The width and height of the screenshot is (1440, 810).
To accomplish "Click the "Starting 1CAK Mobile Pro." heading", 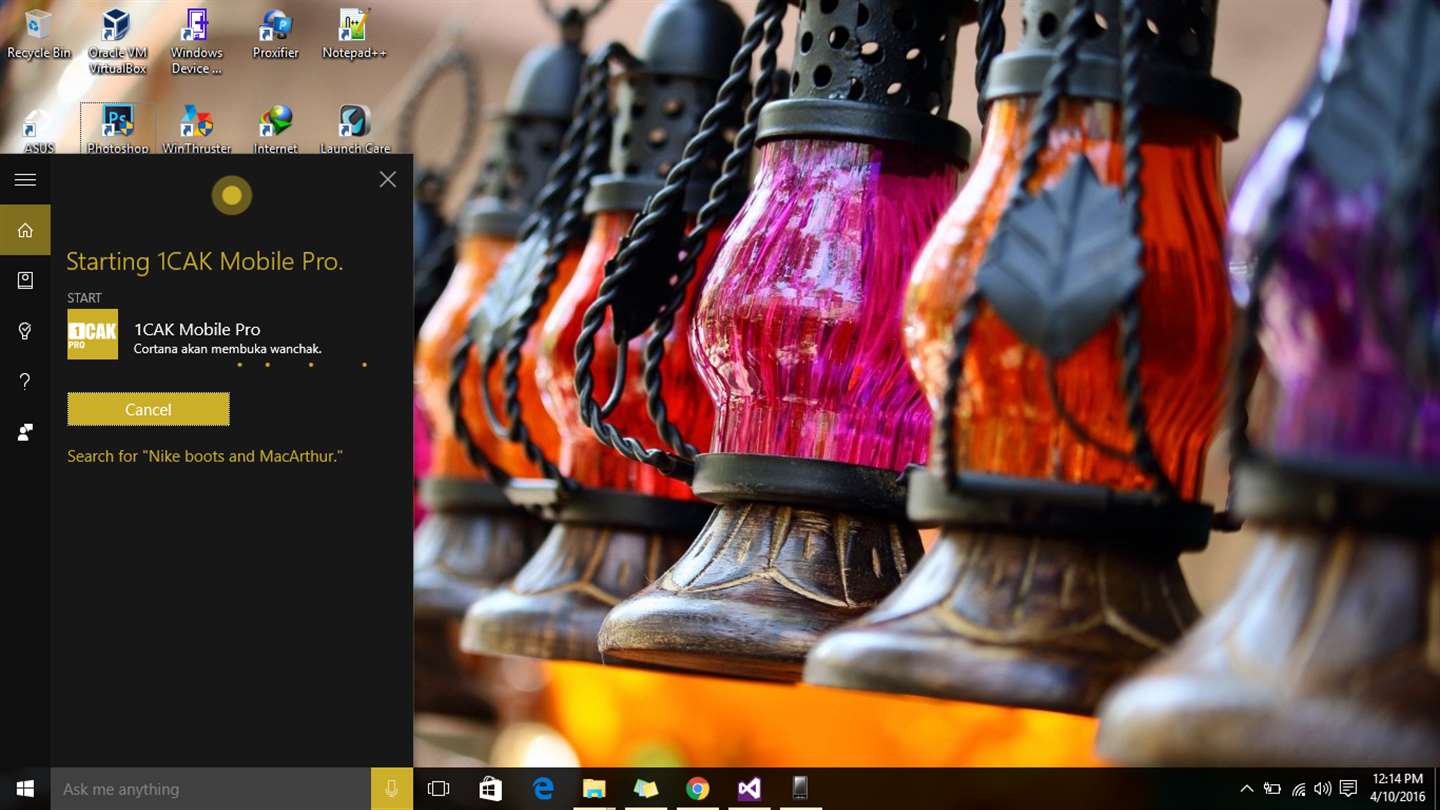I will point(204,262).
